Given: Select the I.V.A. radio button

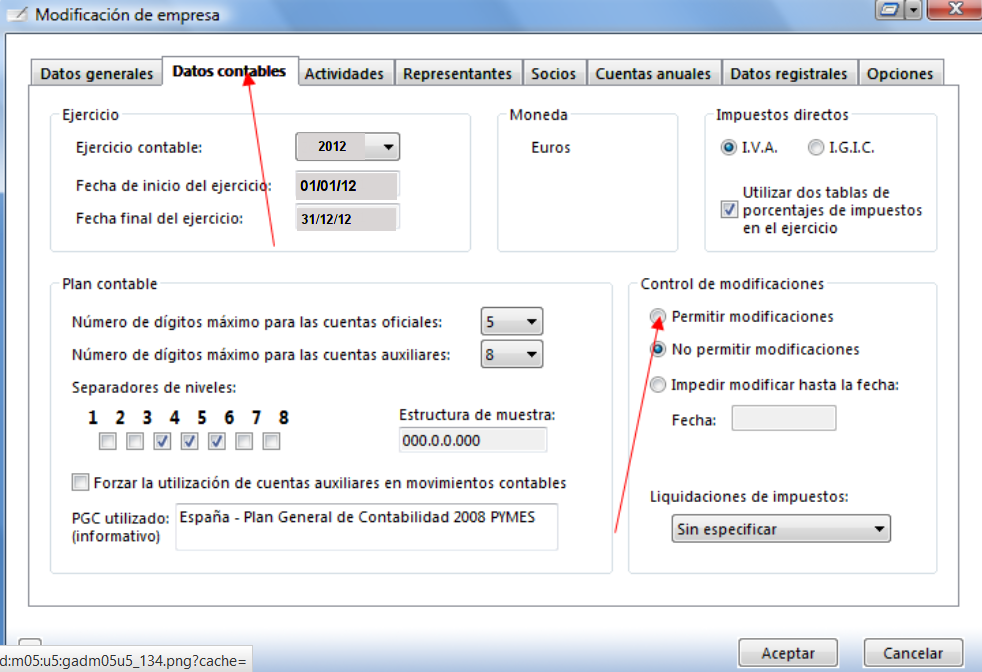Looking at the screenshot, I should [729, 148].
